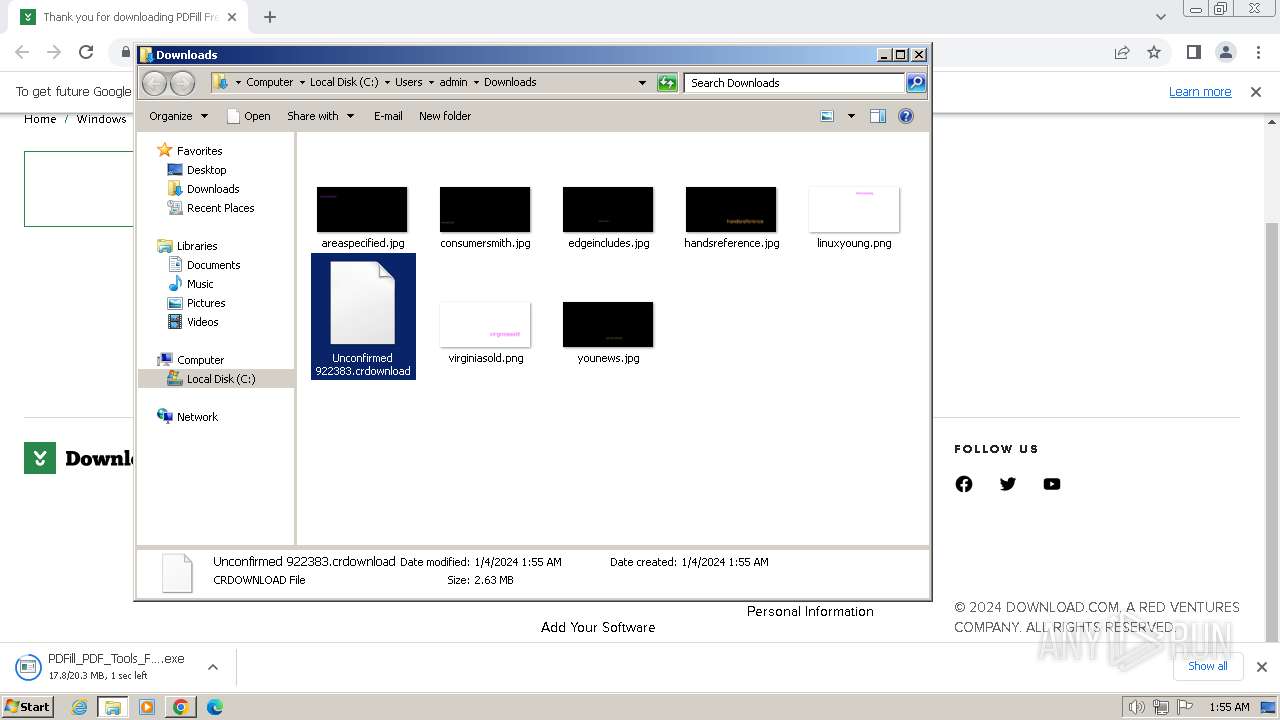Expand the view options dropdown arrow
The width and height of the screenshot is (1280, 720).
tap(851, 116)
